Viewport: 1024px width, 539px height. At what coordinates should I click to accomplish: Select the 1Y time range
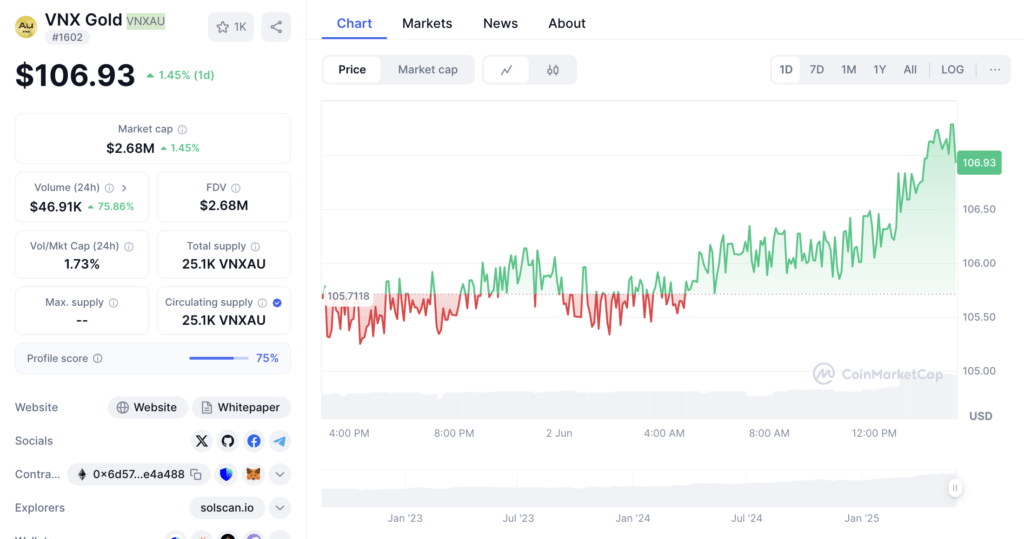(x=880, y=70)
